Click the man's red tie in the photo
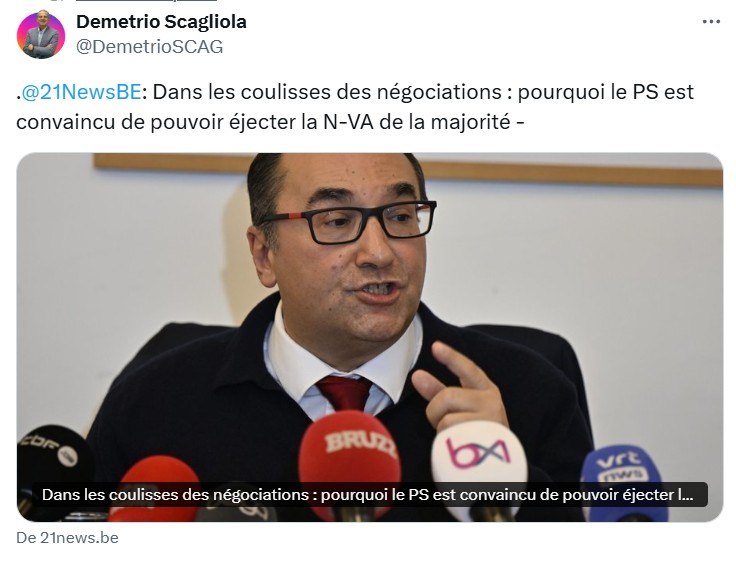736x564 pixels. [x=345, y=392]
